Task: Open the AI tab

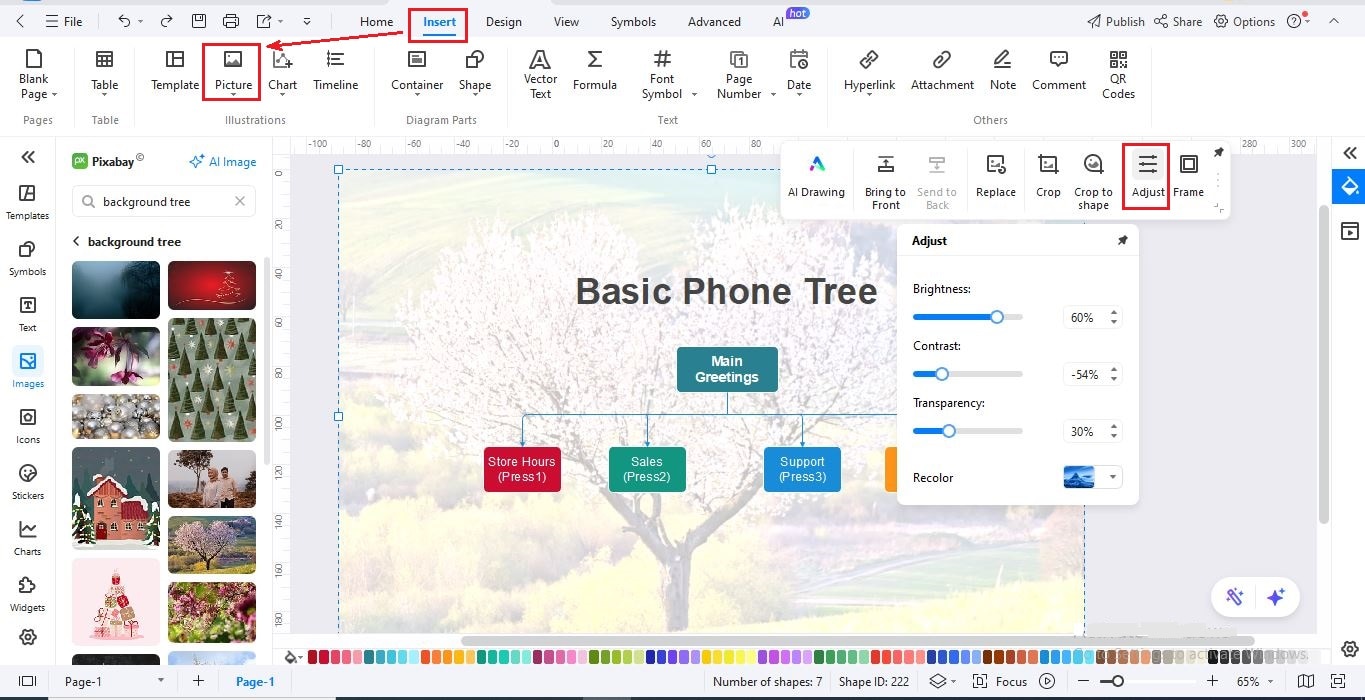Action: click(x=778, y=21)
